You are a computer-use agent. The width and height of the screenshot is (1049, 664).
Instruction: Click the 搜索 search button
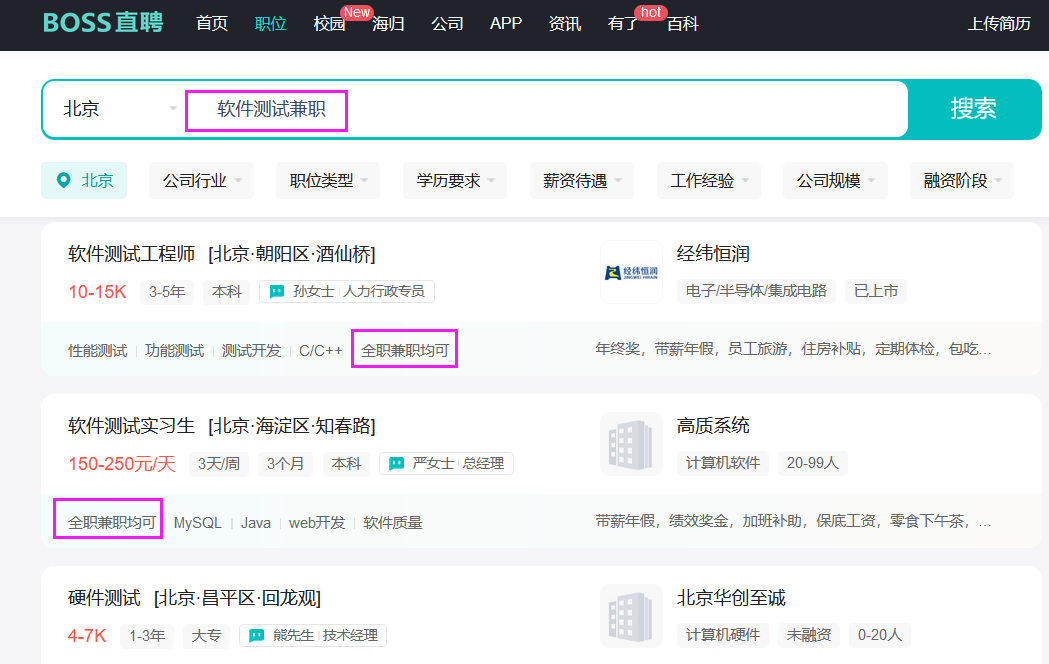(x=974, y=110)
